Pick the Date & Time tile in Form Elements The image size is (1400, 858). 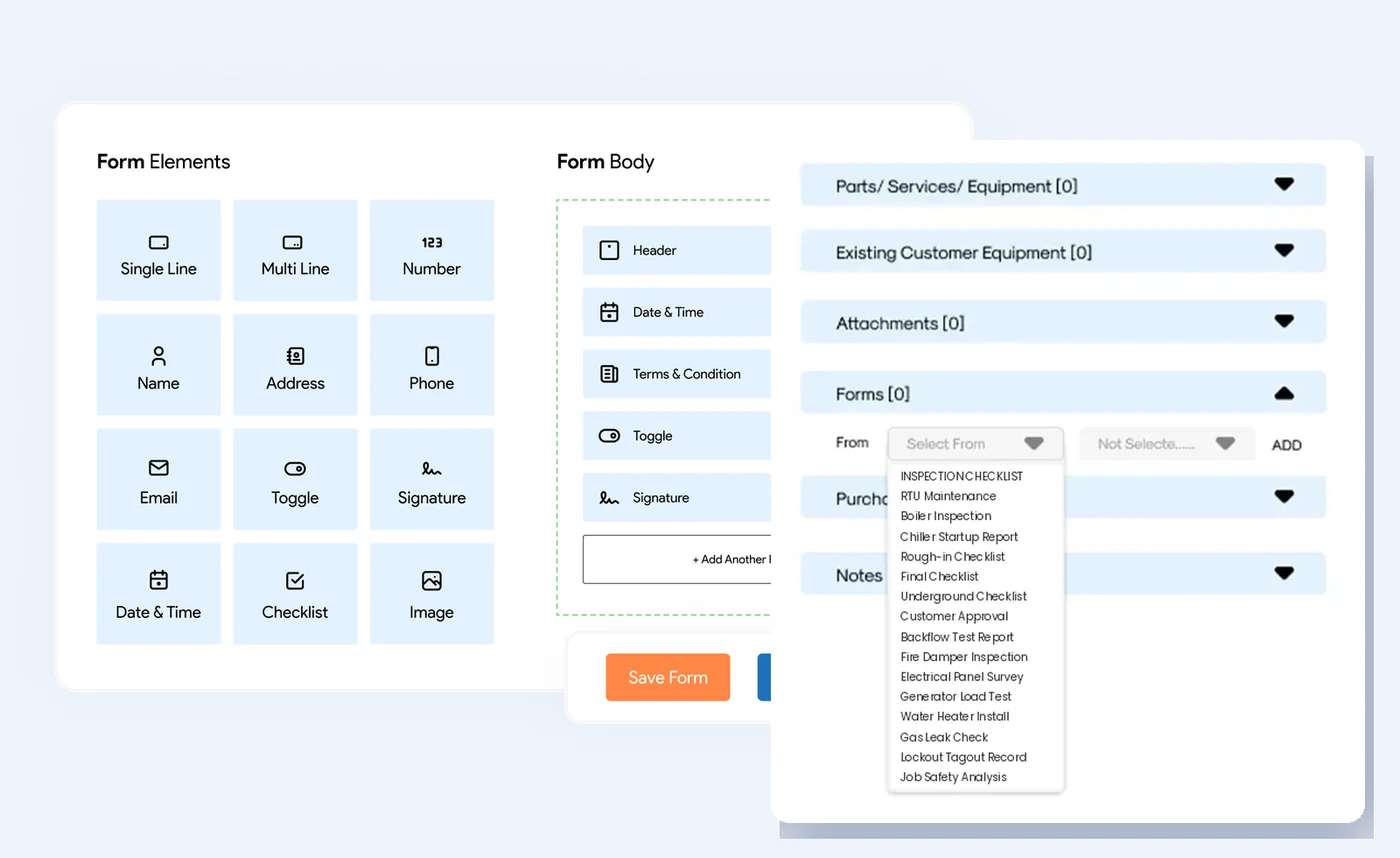(x=158, y=594)
